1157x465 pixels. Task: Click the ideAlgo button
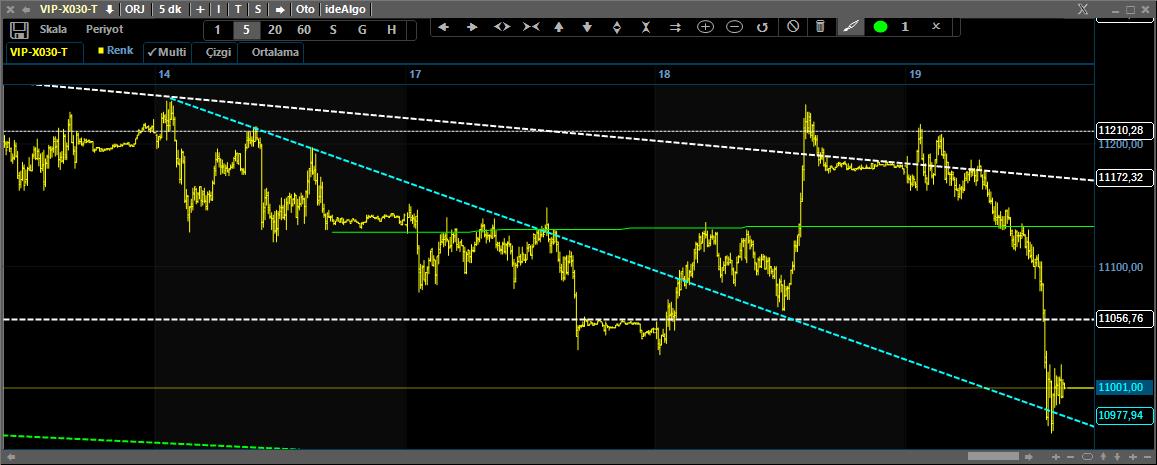point(346,8)
